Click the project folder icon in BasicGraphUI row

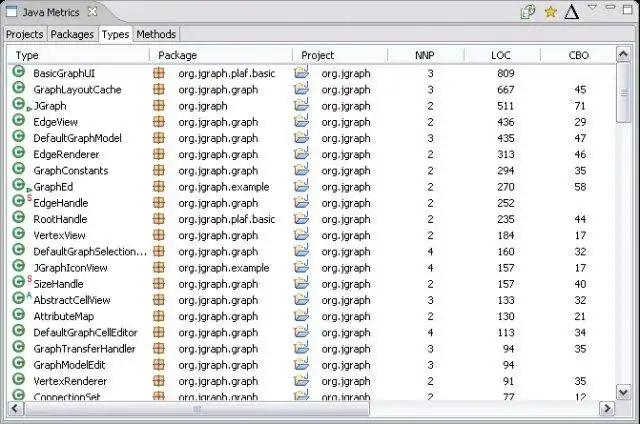pyautogui.click(x=301, y=72)
